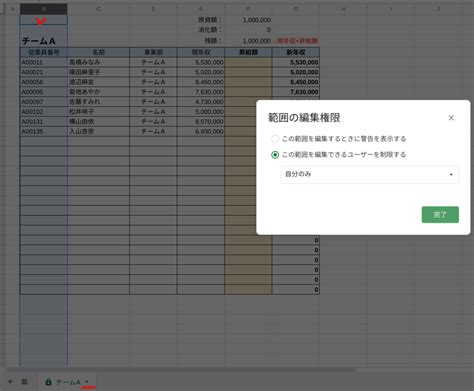474x391 pixels.
Task: Select employee number cell A00135
Action: pos(44,131)
